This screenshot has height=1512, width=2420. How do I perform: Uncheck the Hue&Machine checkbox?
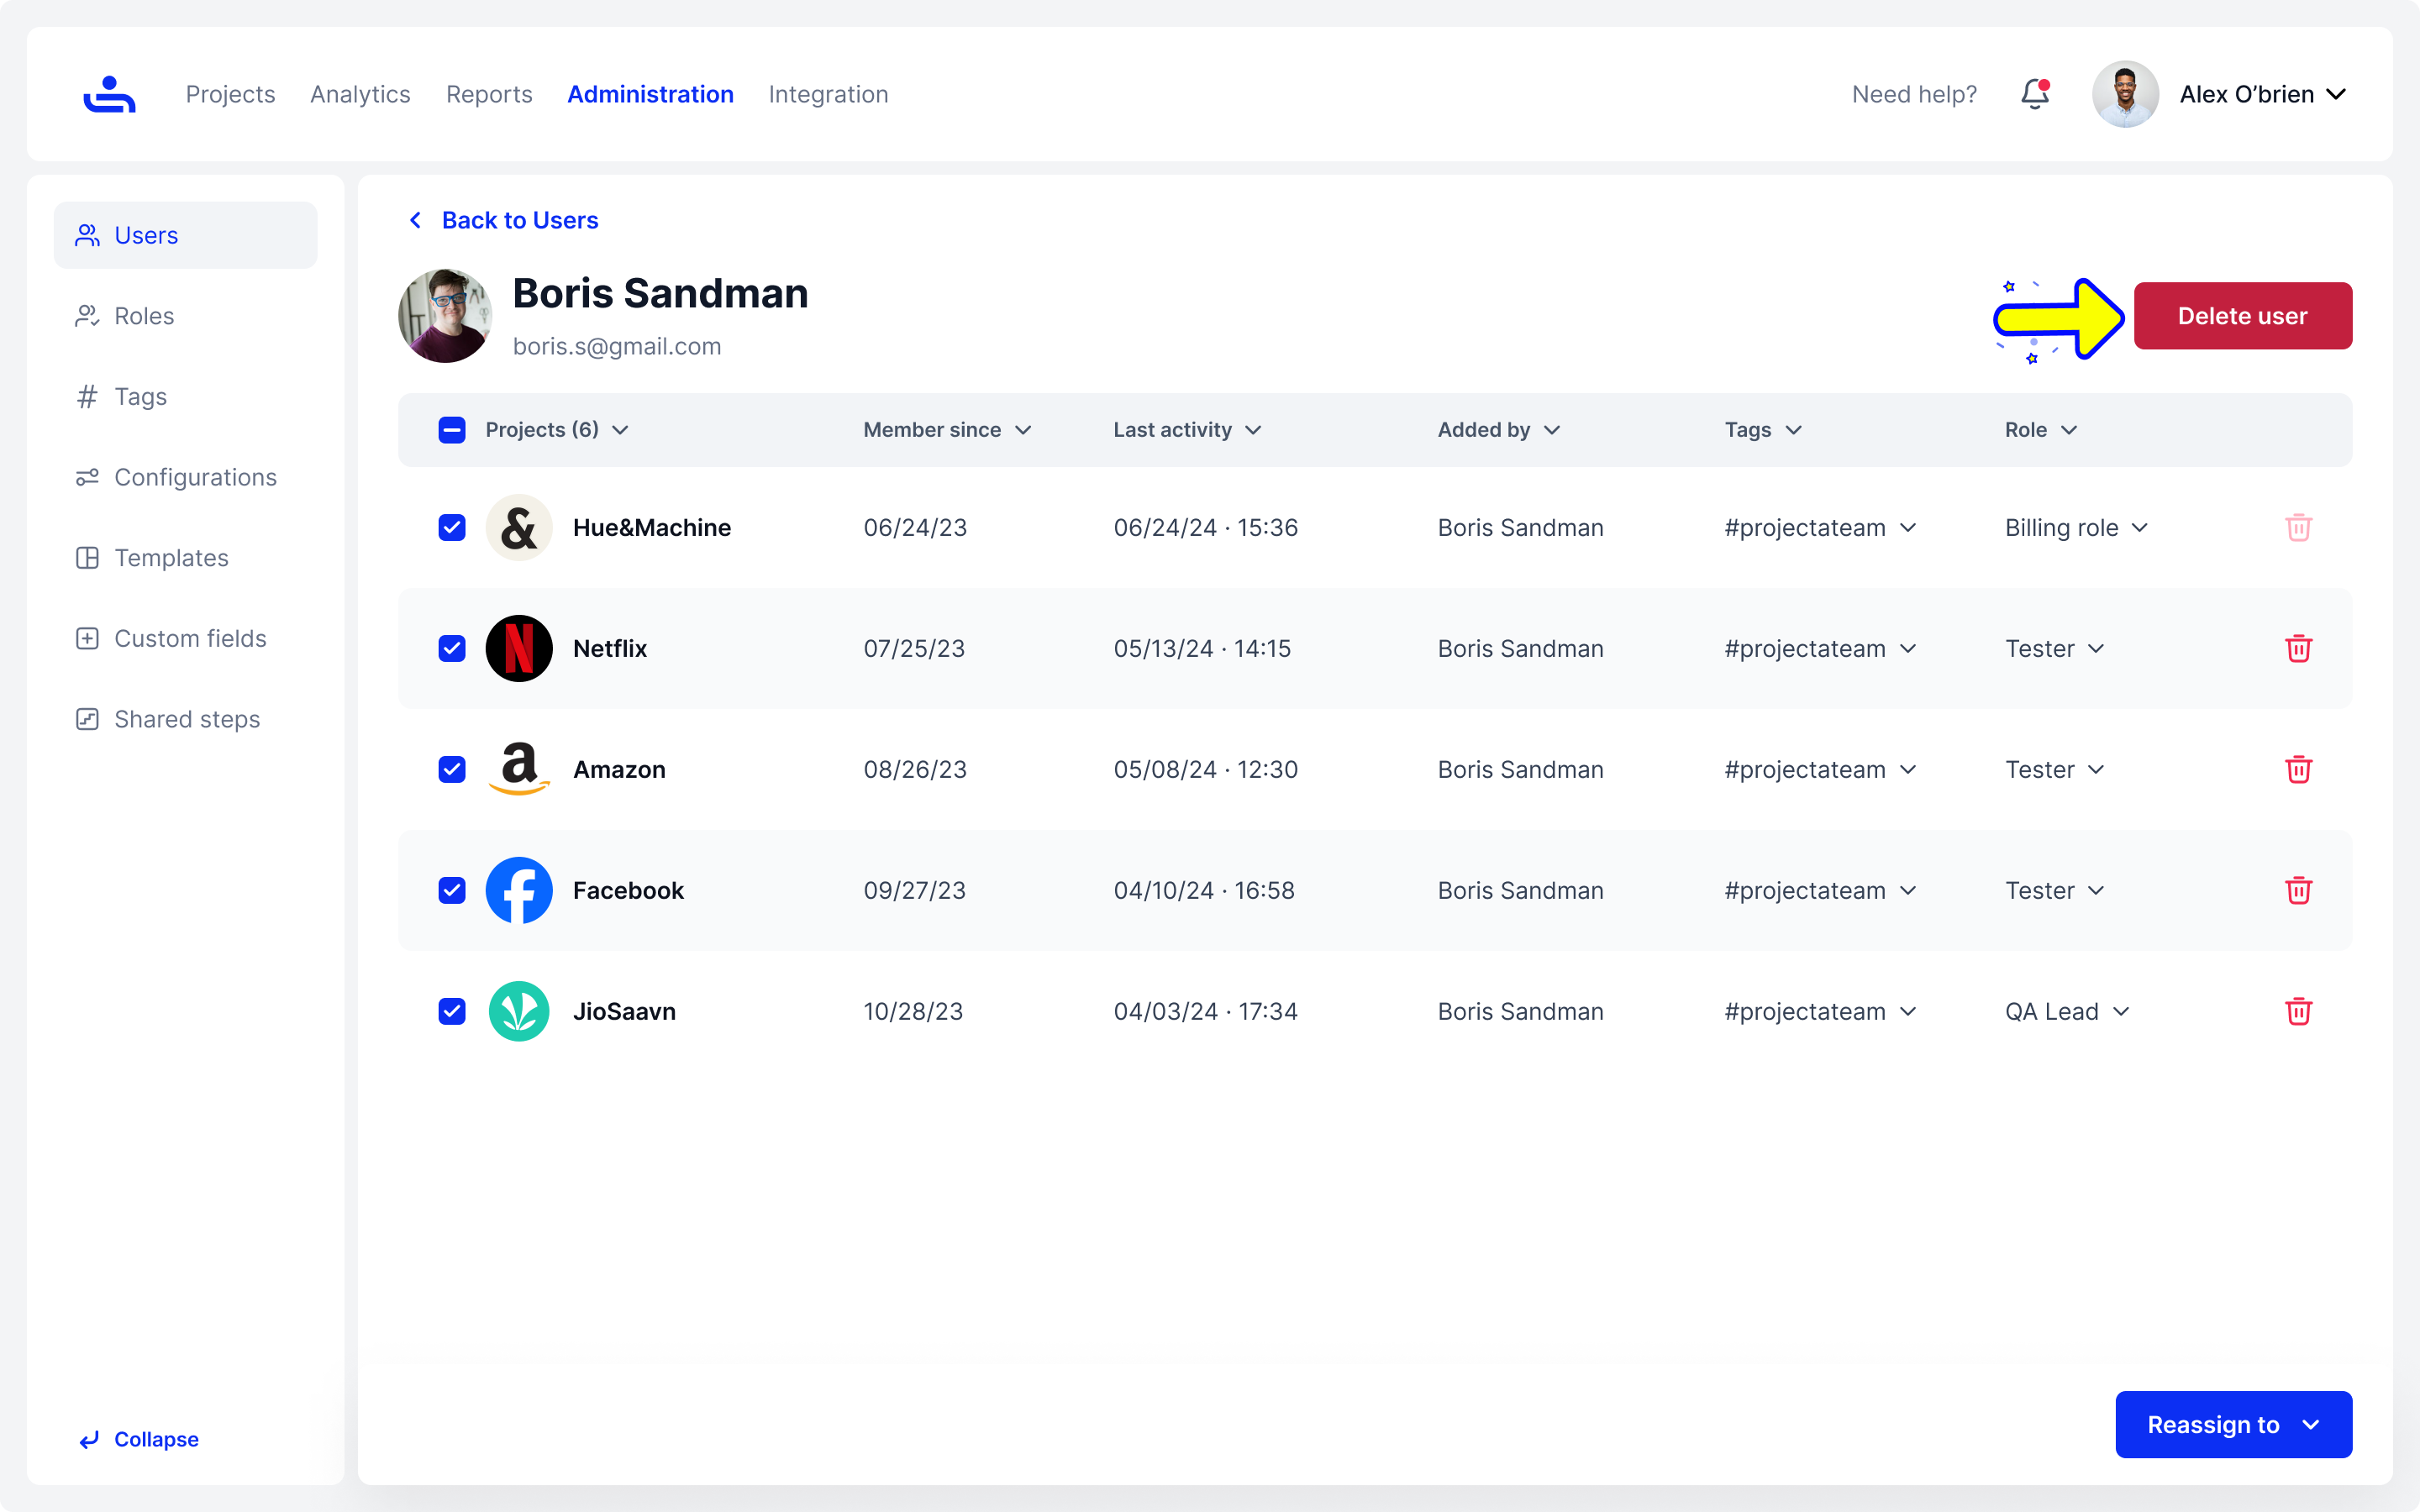tap(452, 527)
